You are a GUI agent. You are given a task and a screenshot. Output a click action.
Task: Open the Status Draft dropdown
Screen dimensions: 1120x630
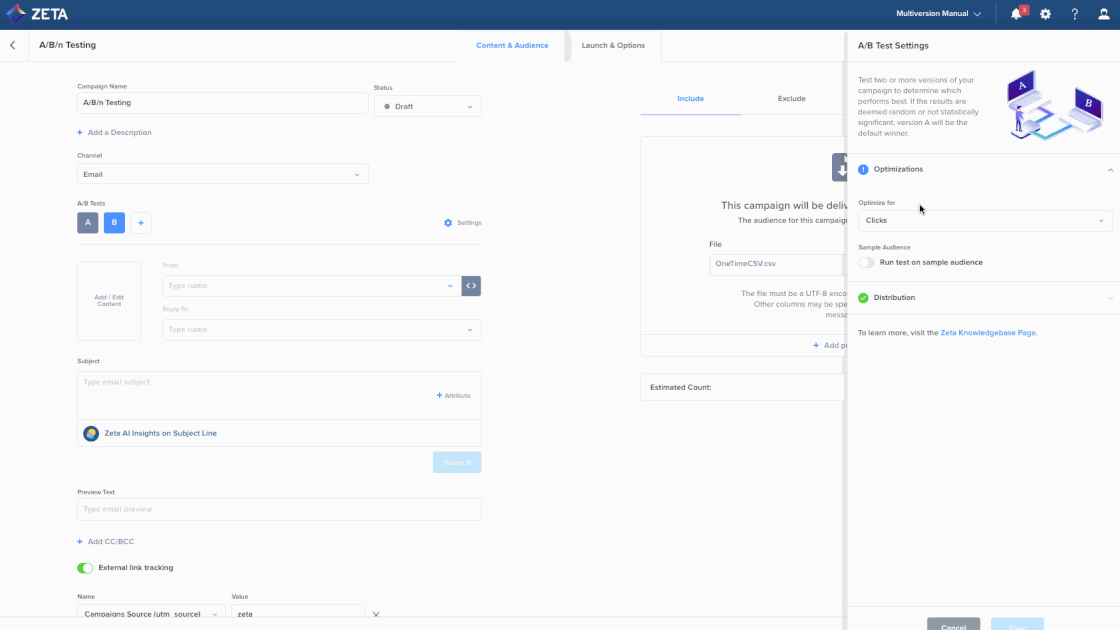(427, 106)
